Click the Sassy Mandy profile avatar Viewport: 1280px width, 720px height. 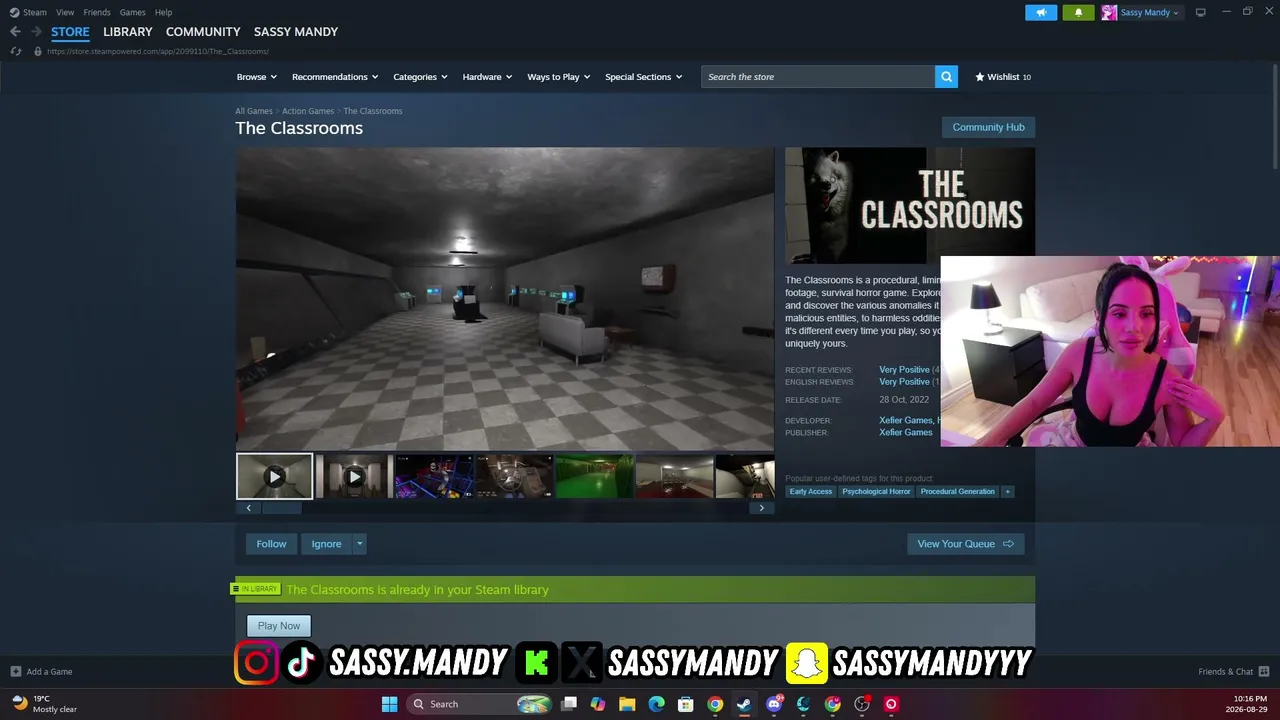(1109, 12)
